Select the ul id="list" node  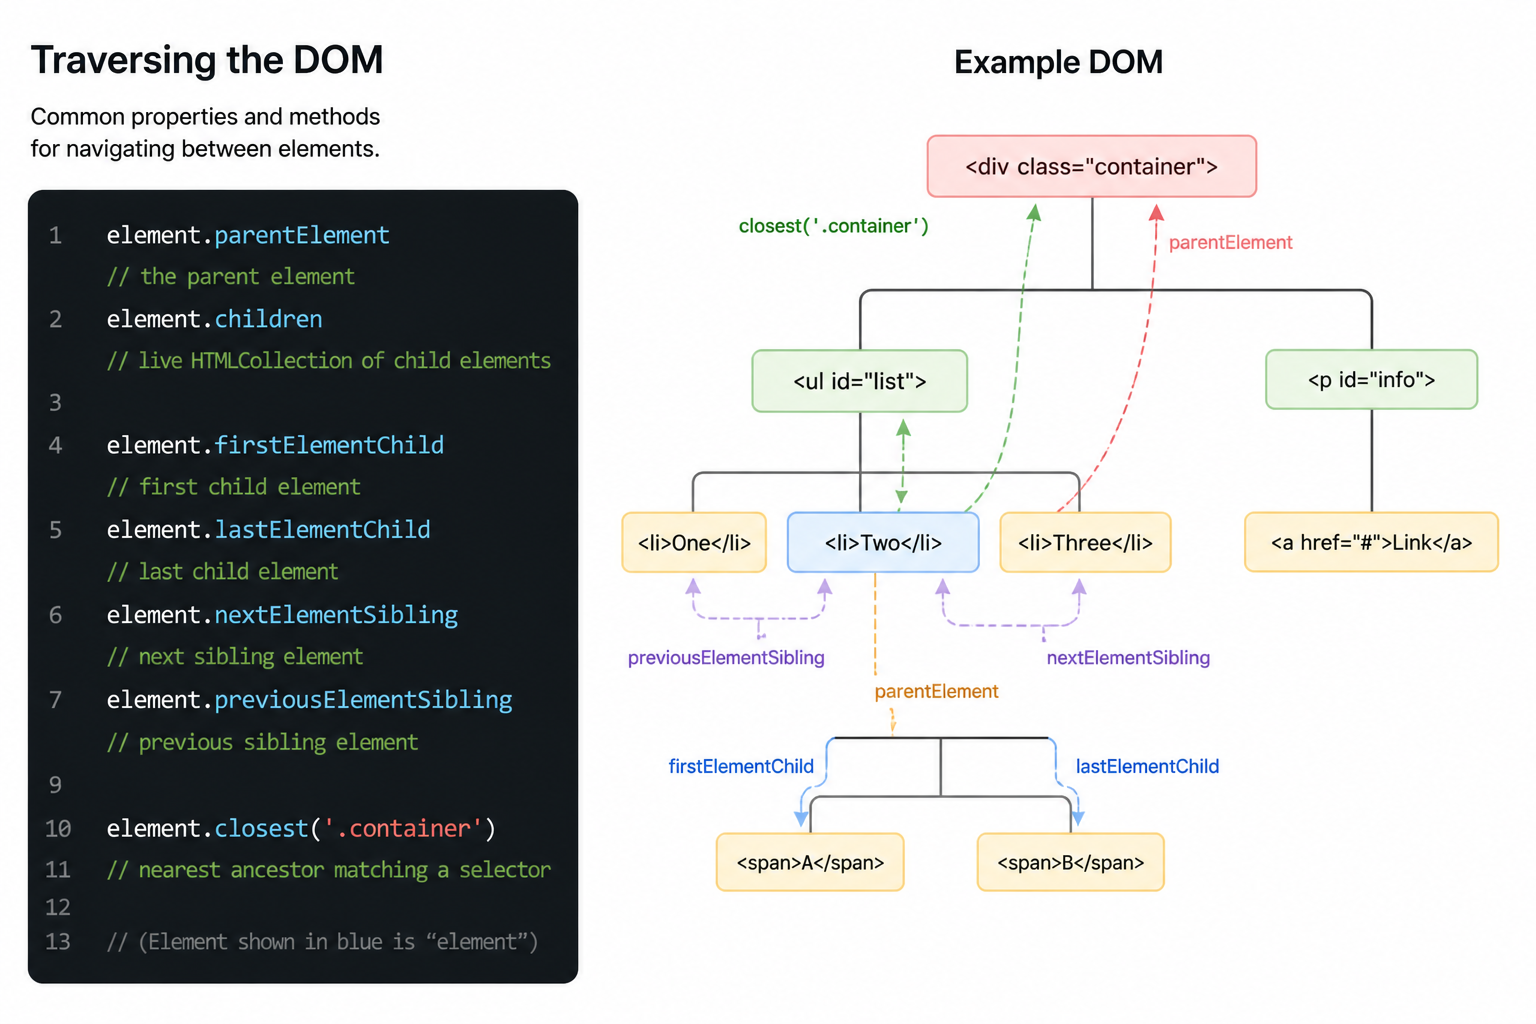[x=860, y=381]
